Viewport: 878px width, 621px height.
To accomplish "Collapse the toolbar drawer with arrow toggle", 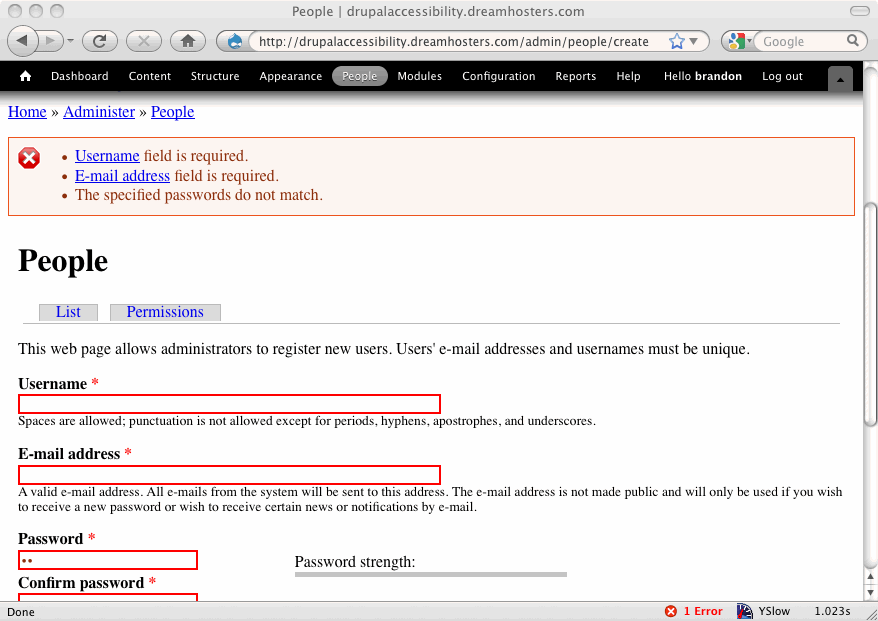I will tap(840, 79).
